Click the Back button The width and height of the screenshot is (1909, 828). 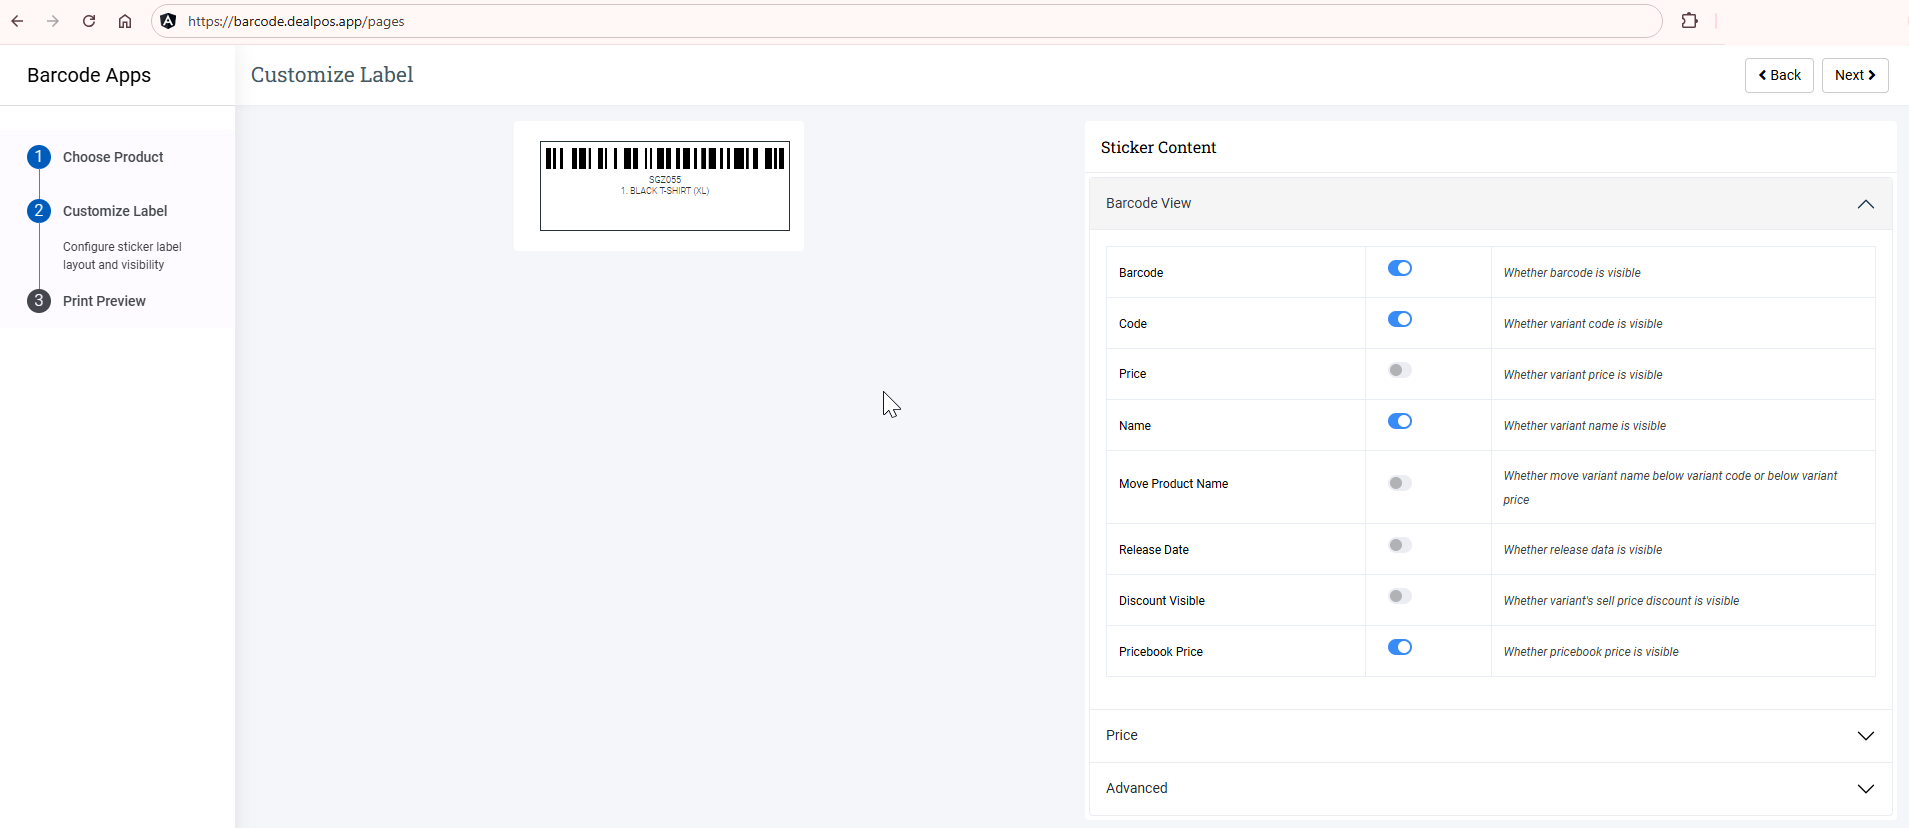1779,75
